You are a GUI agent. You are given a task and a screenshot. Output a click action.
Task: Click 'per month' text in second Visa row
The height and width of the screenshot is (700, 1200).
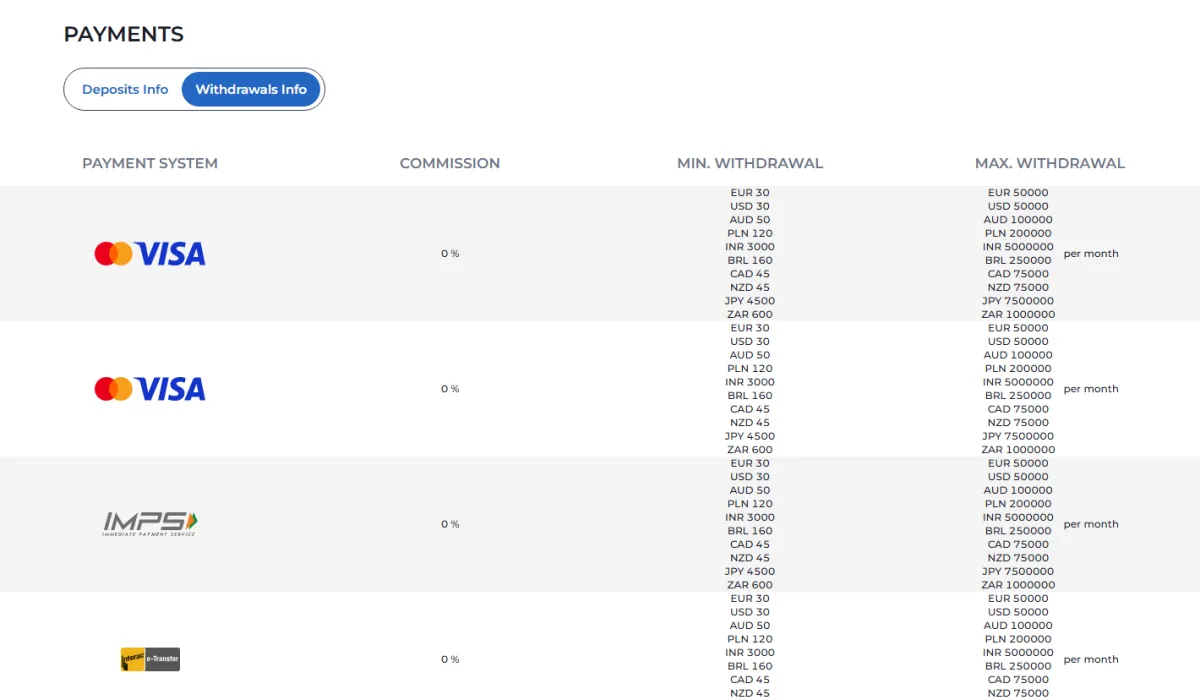[x=1091, y=389]
